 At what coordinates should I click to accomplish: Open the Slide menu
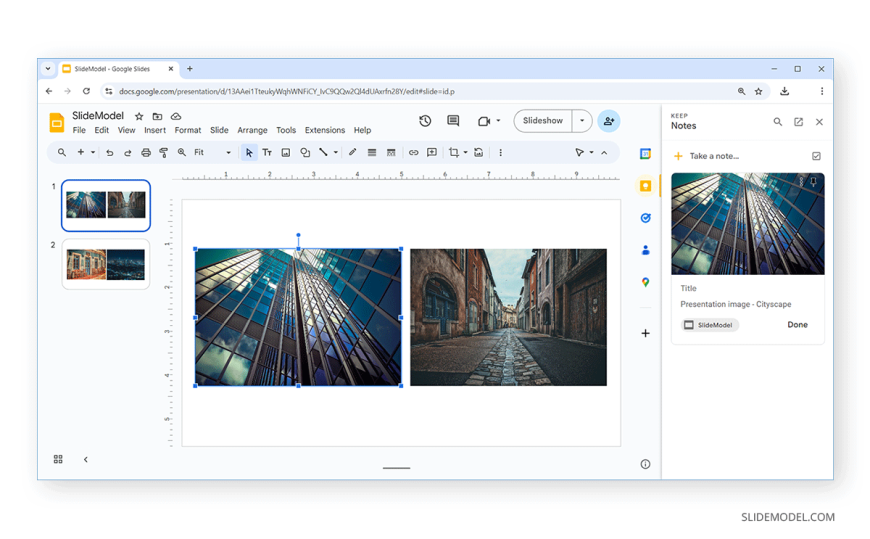tap(219, 130)
